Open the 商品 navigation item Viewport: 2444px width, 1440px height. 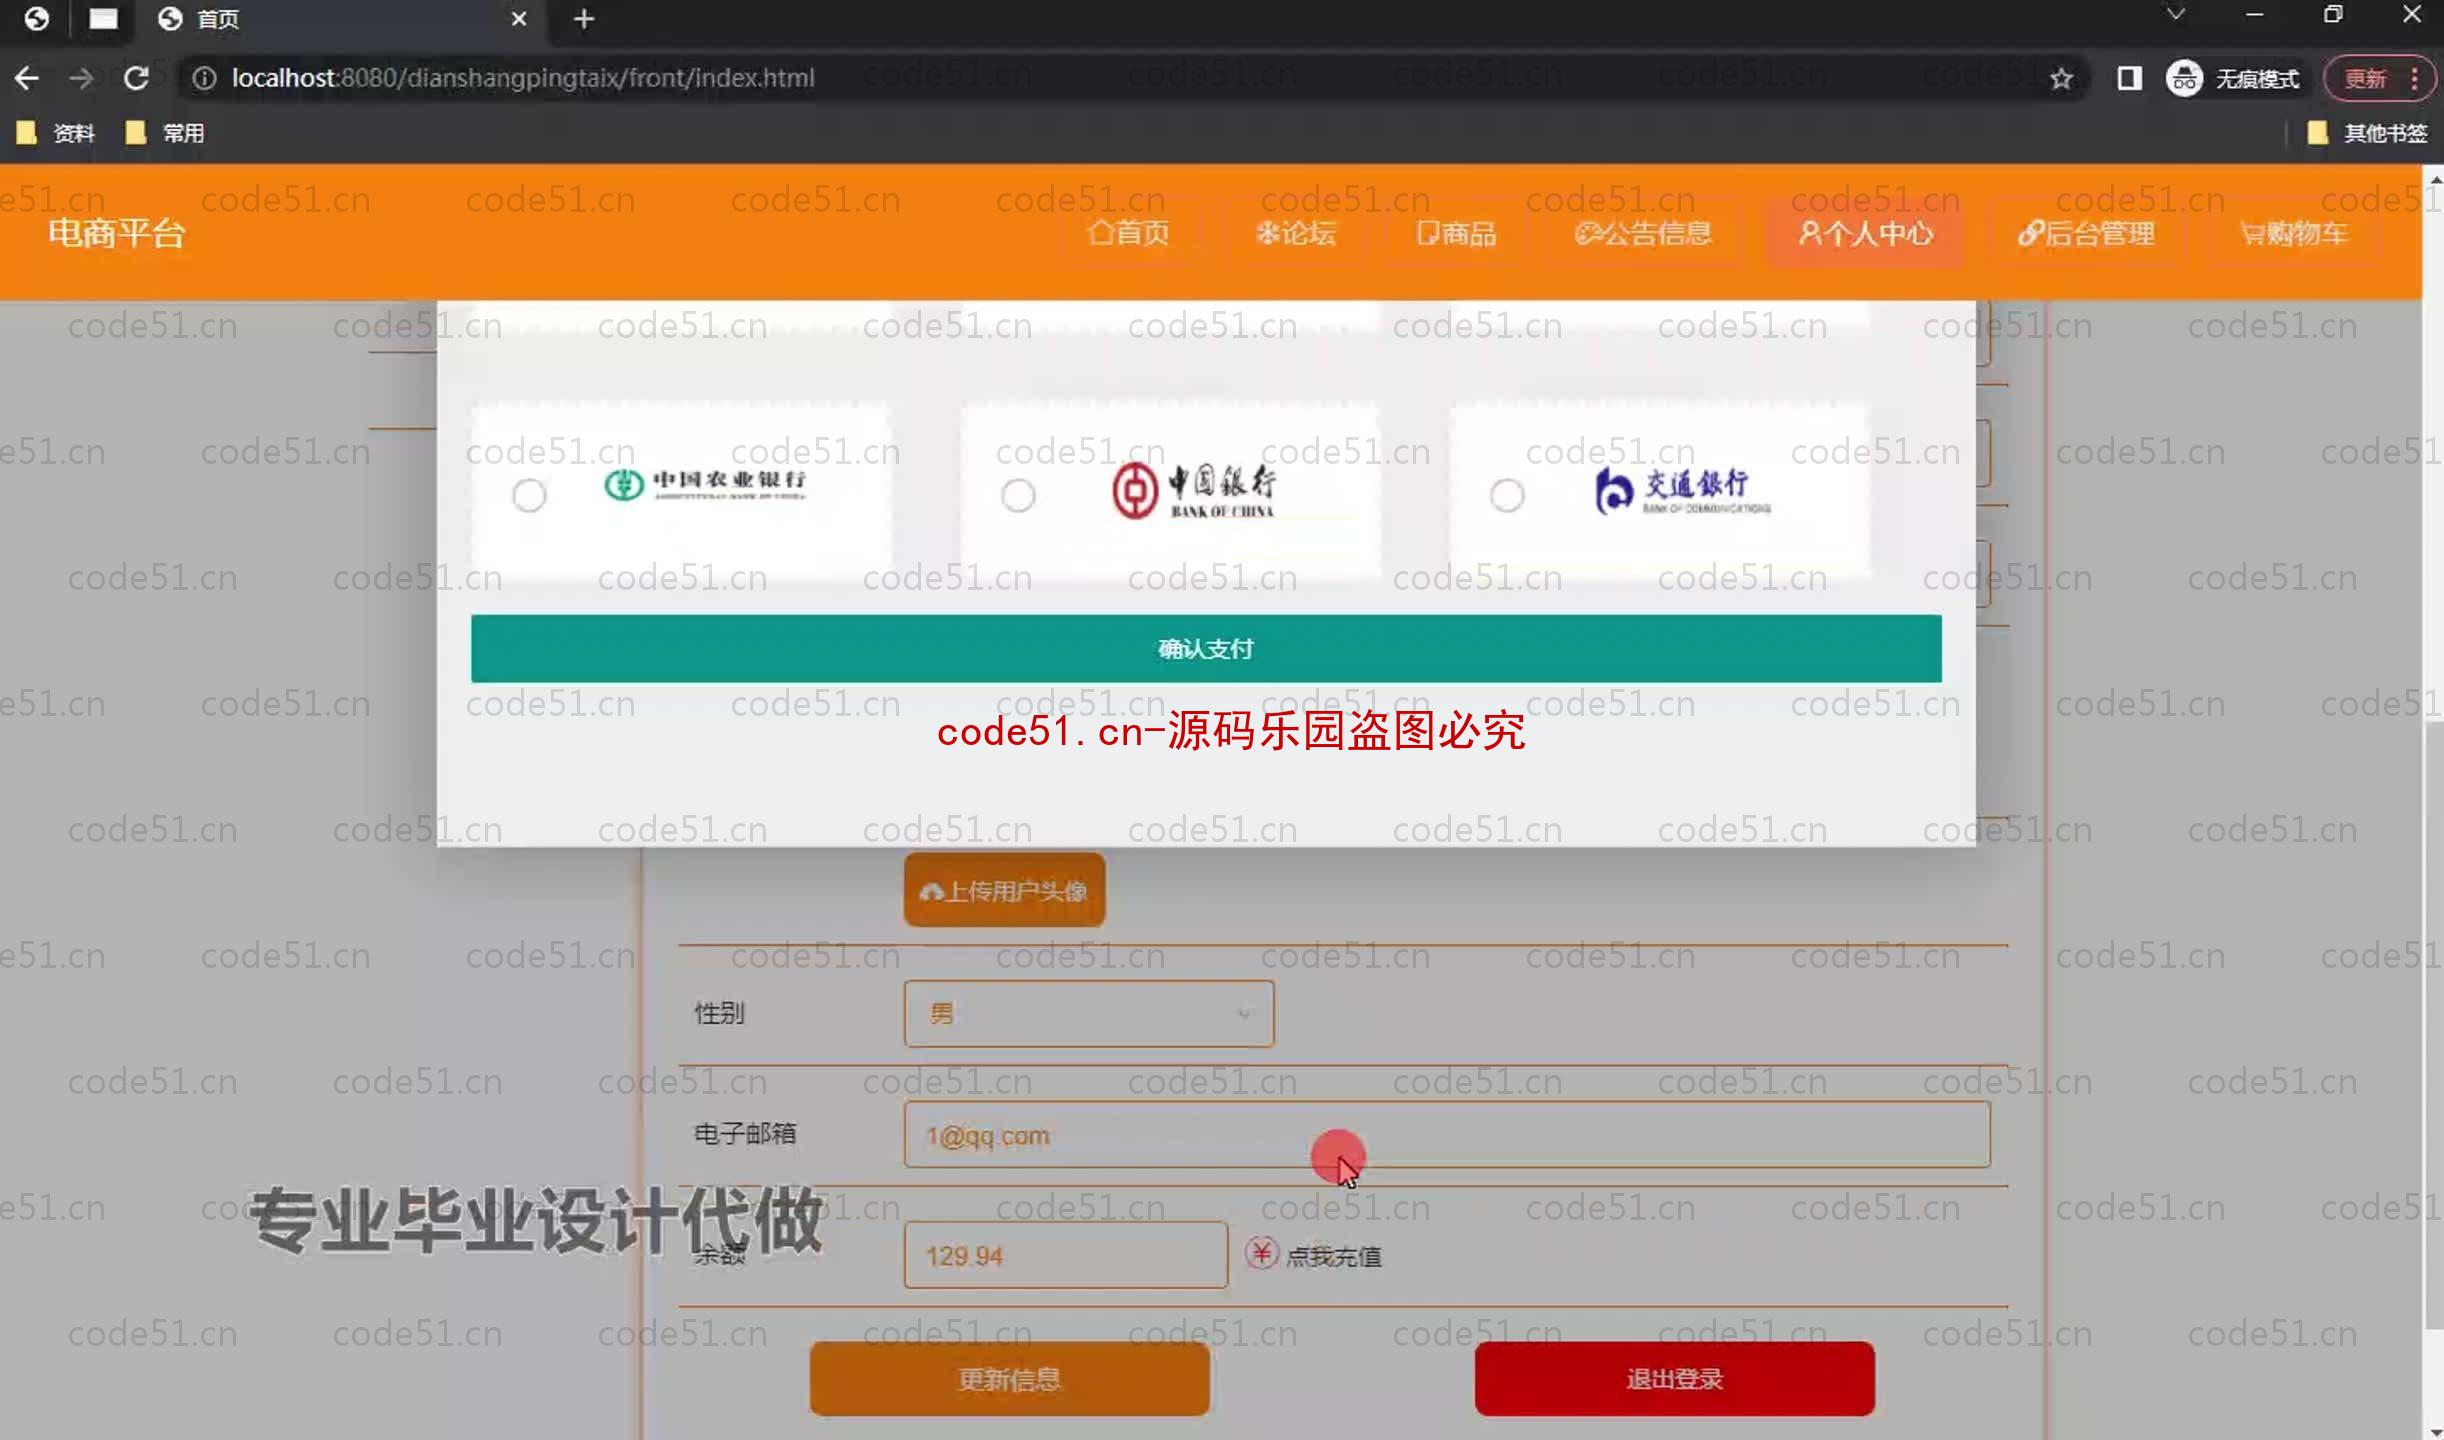[x=1456, y=233]
